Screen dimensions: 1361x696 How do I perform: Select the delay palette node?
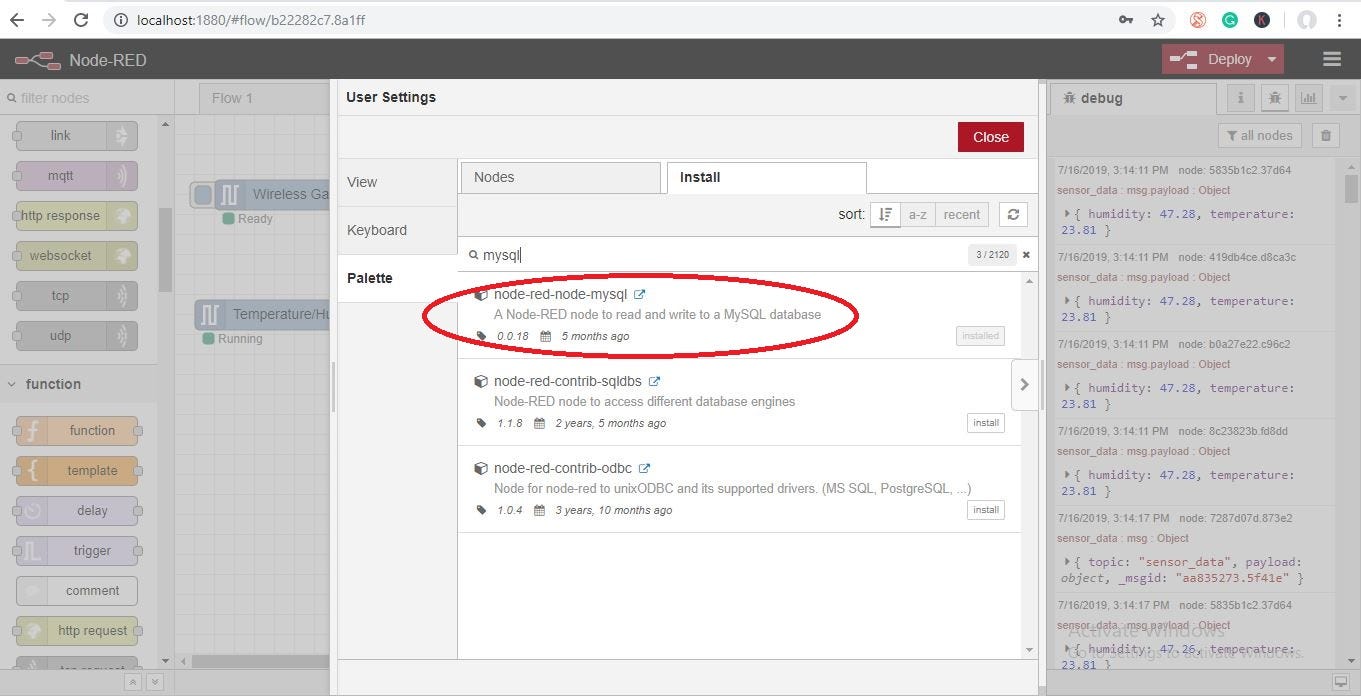point(77,511)
